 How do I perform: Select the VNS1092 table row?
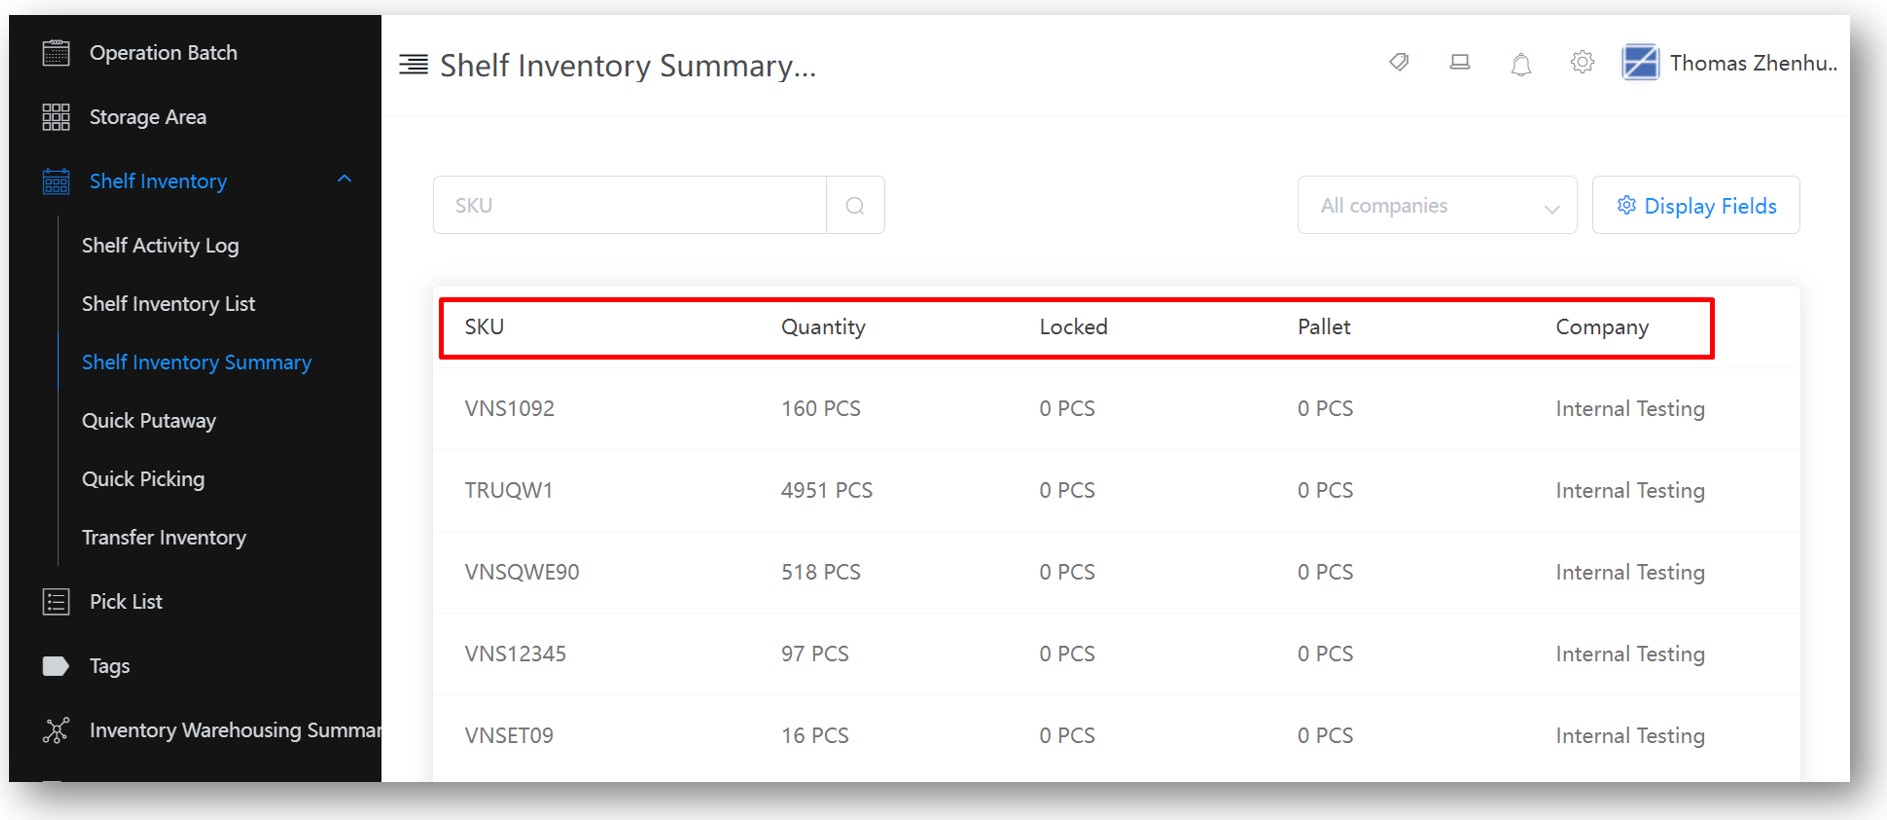click(1116, 408)
